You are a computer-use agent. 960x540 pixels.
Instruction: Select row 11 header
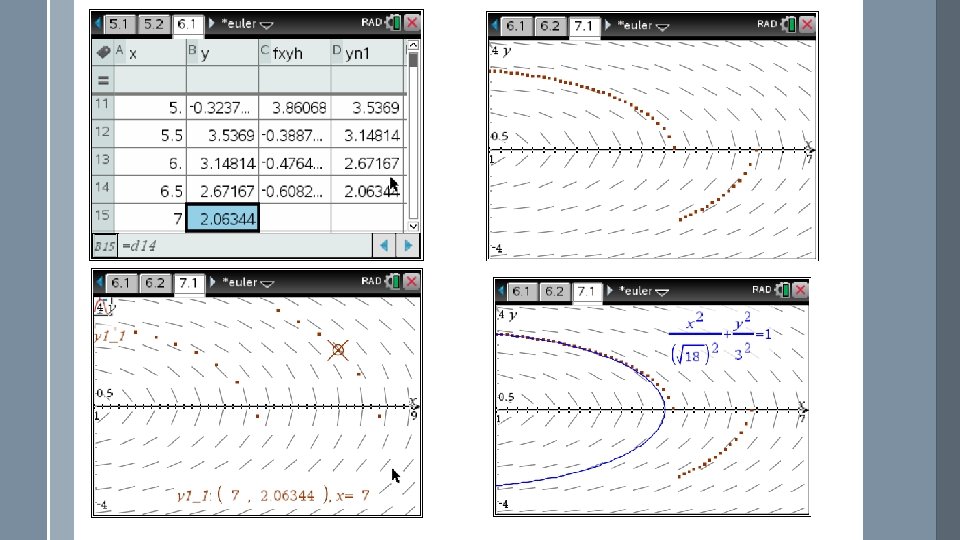coord(103,107)
